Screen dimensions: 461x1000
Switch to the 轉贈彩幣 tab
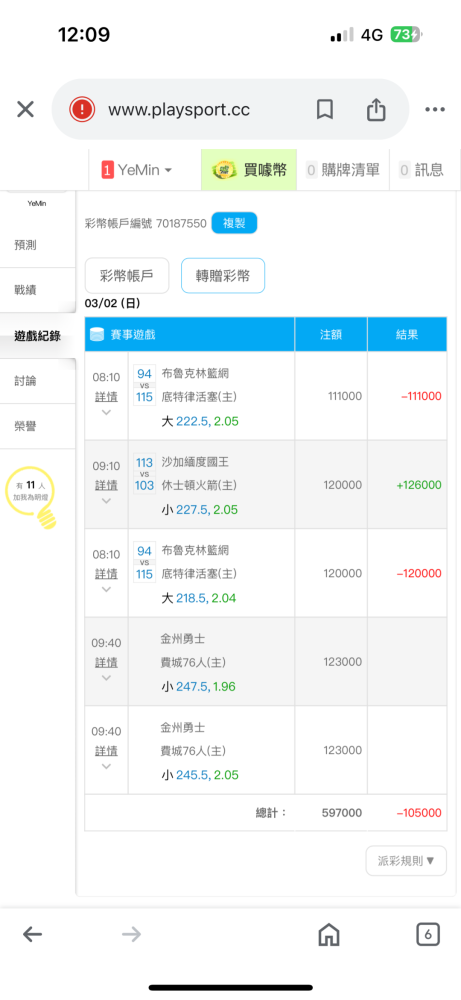click(223, 276)
